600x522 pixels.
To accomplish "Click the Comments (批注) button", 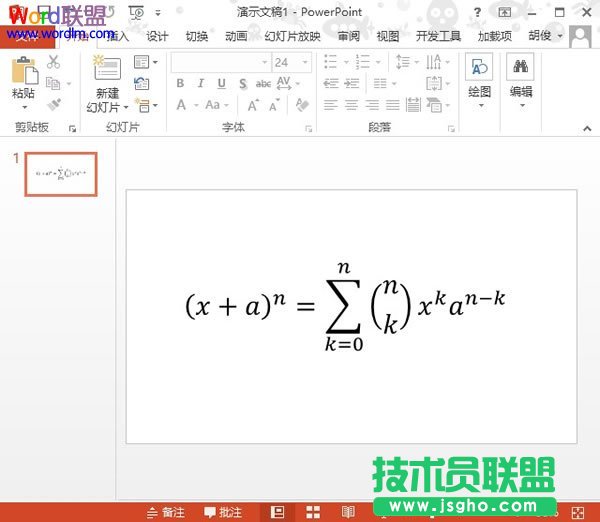I will (x=223, y=512).
